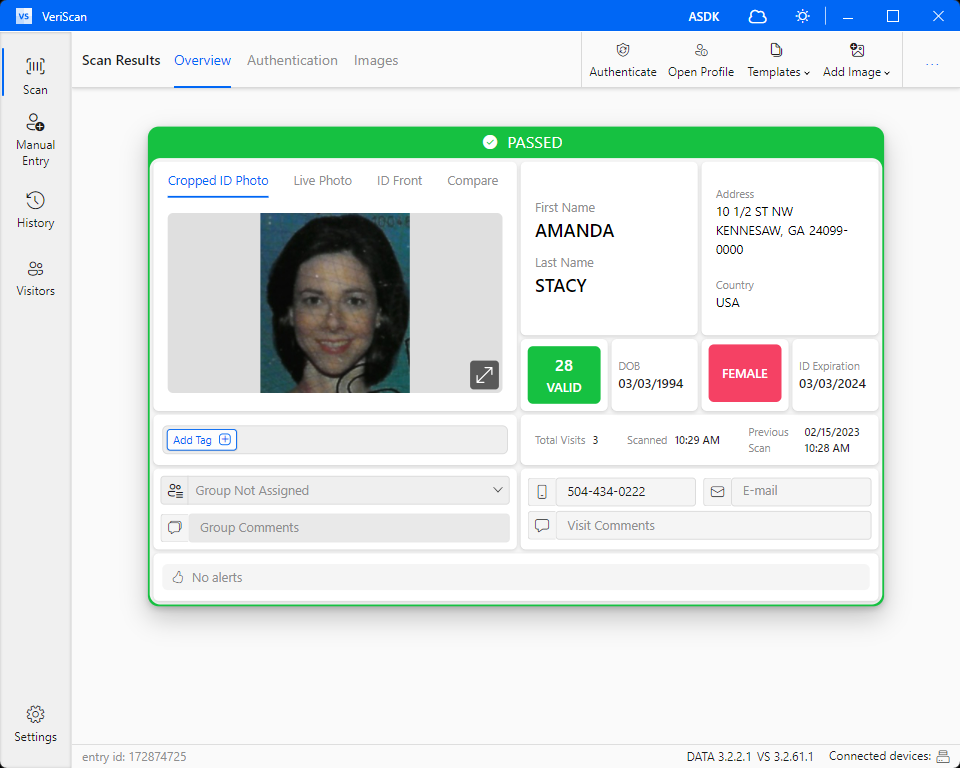Click the phone icon beside number
The image size is (960, 768).
(542, 491)
